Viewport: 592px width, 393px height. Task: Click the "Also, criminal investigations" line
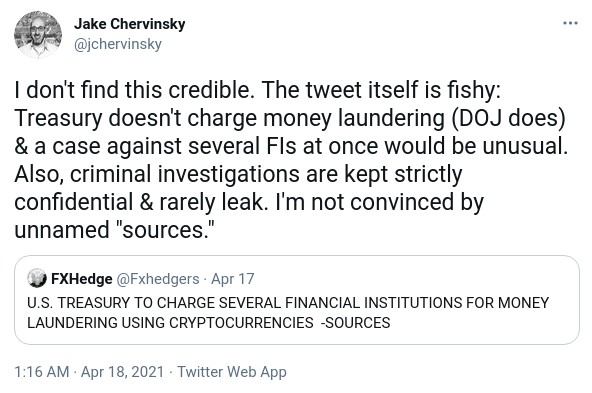tap(238, 174)
